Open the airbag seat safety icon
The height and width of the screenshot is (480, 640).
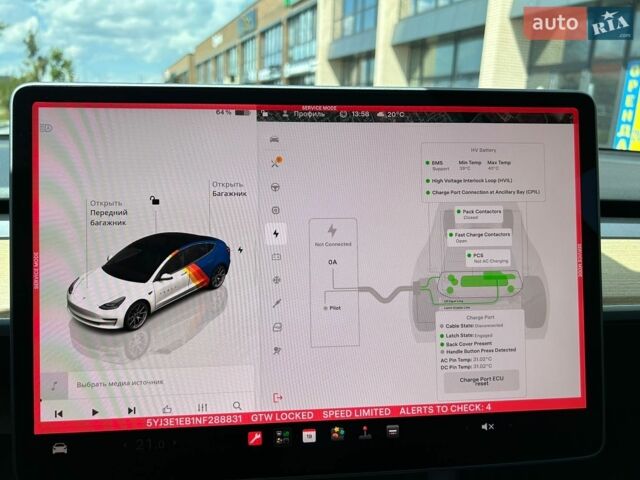(x=278, y=350)
